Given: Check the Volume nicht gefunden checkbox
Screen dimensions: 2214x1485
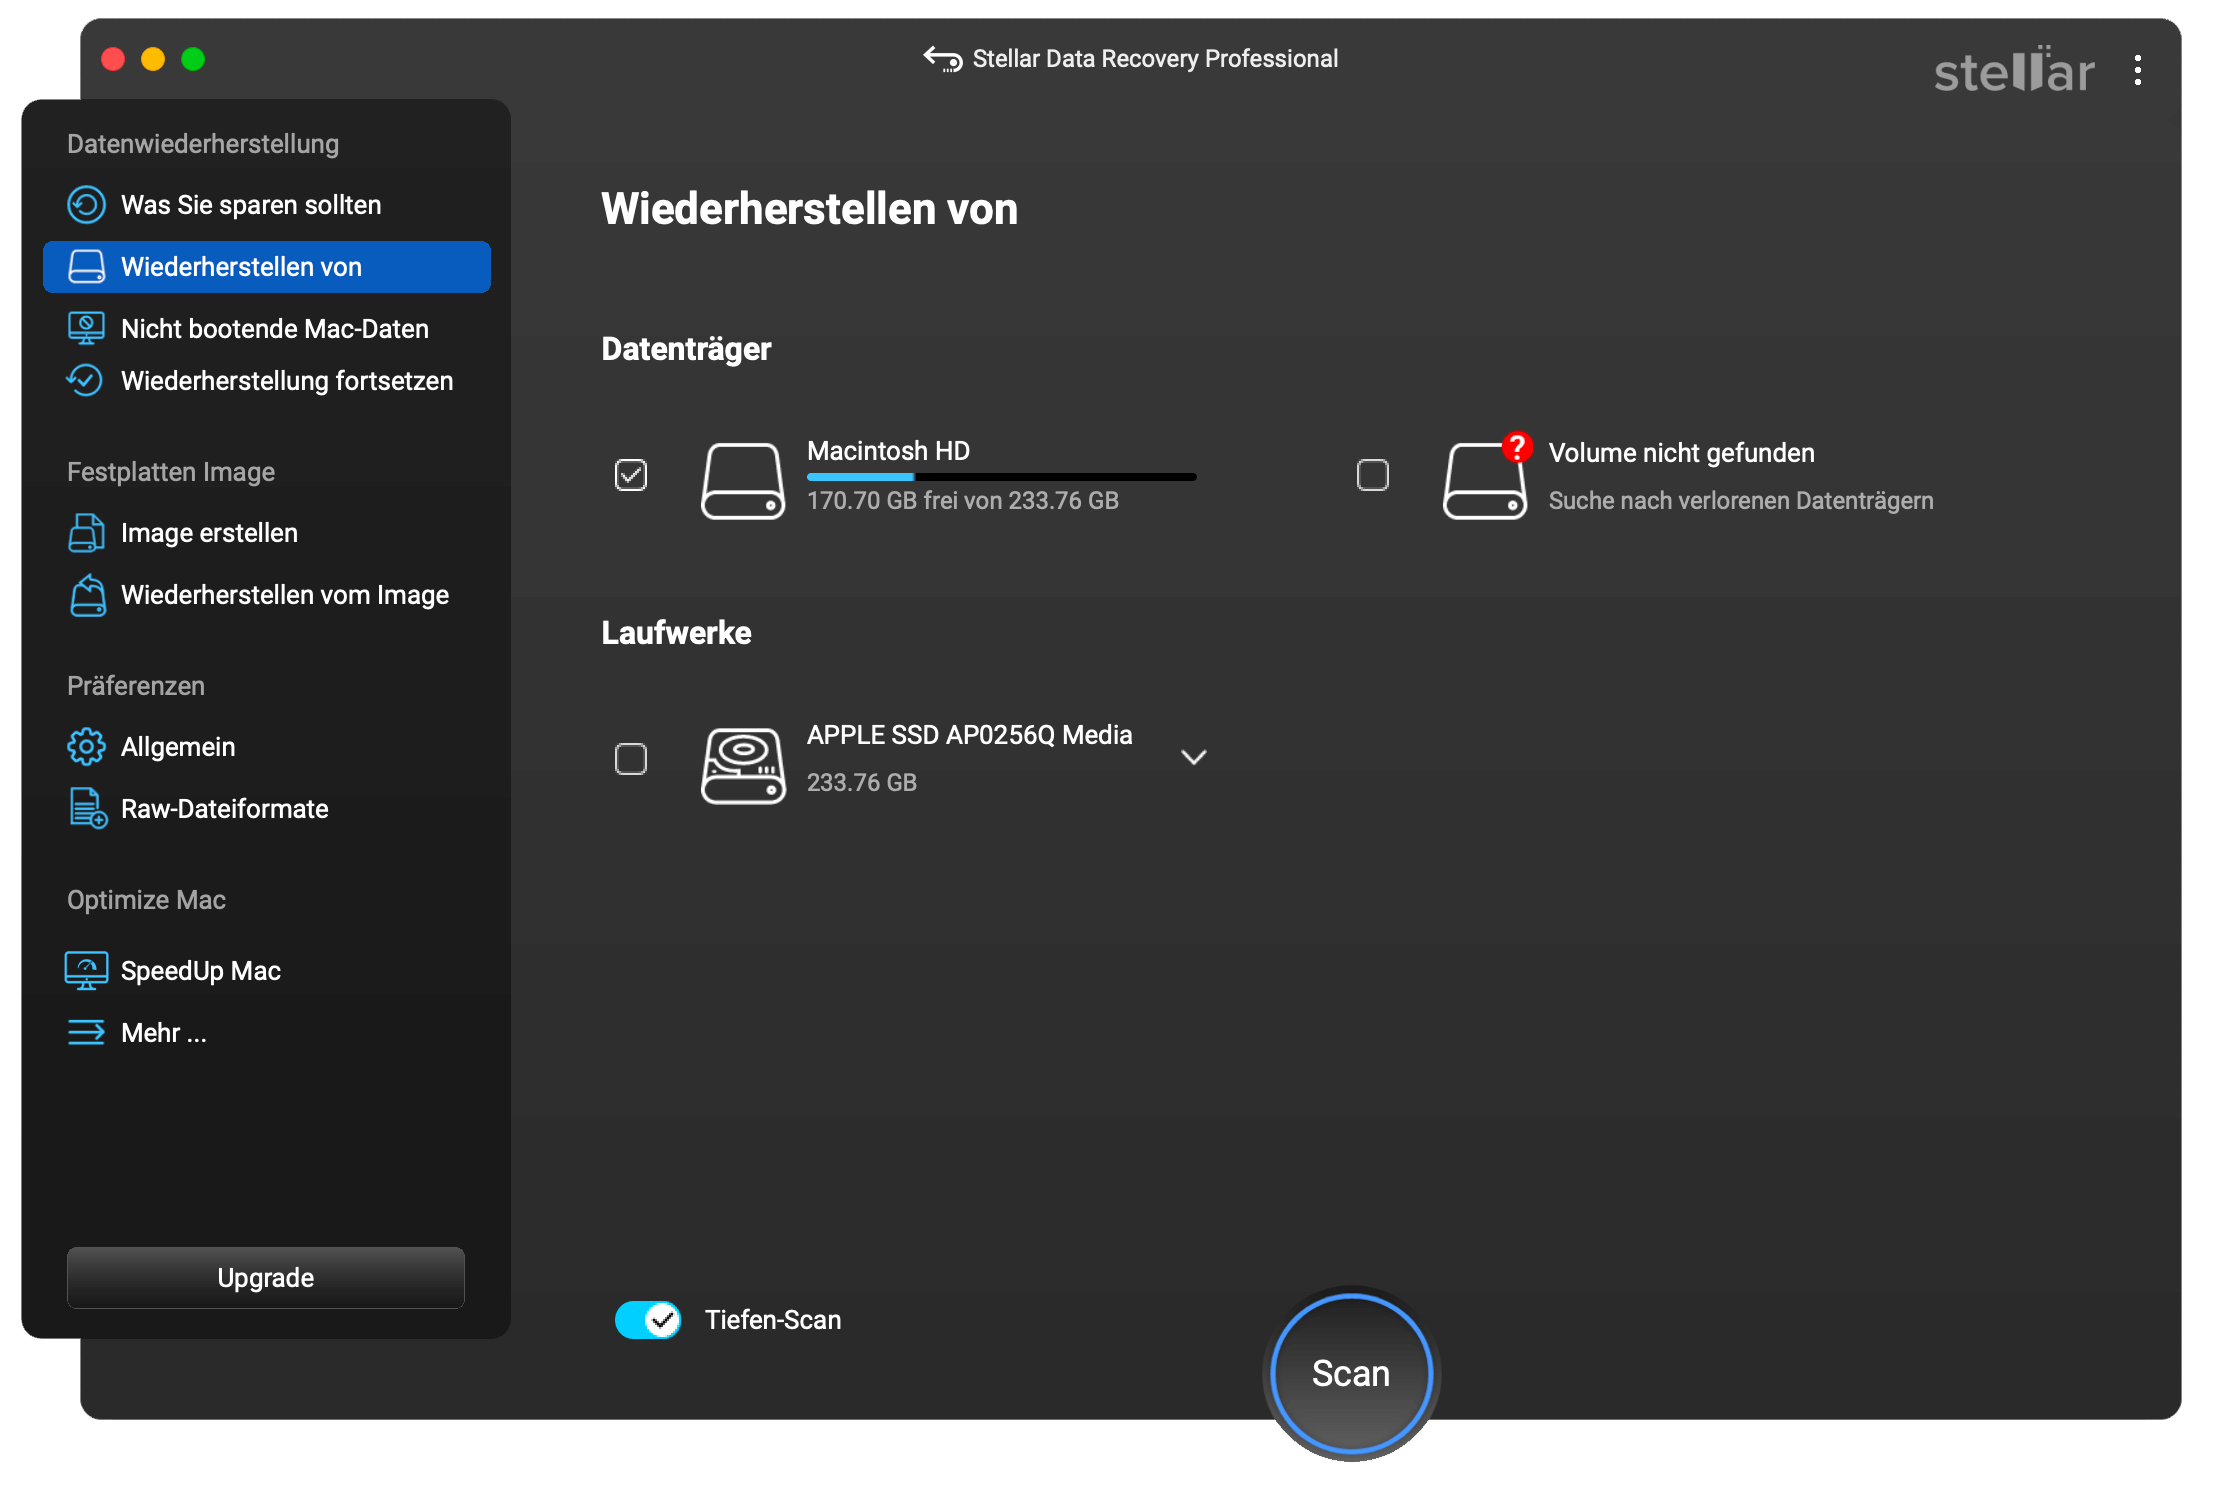Looking at the screenshot, I should [x=1372, y=475].
